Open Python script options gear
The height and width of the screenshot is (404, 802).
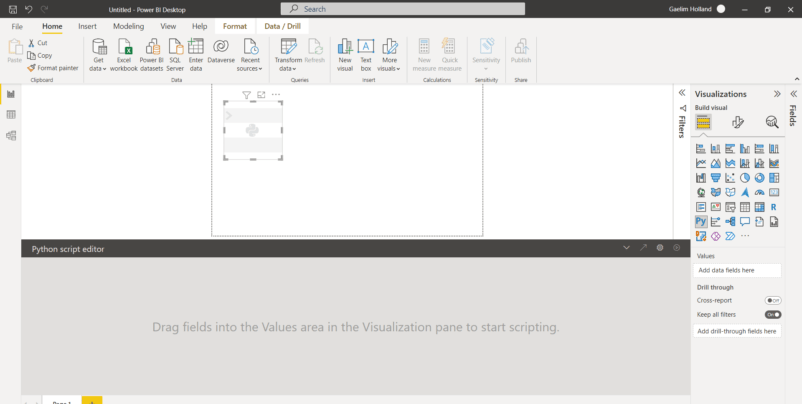660,248
